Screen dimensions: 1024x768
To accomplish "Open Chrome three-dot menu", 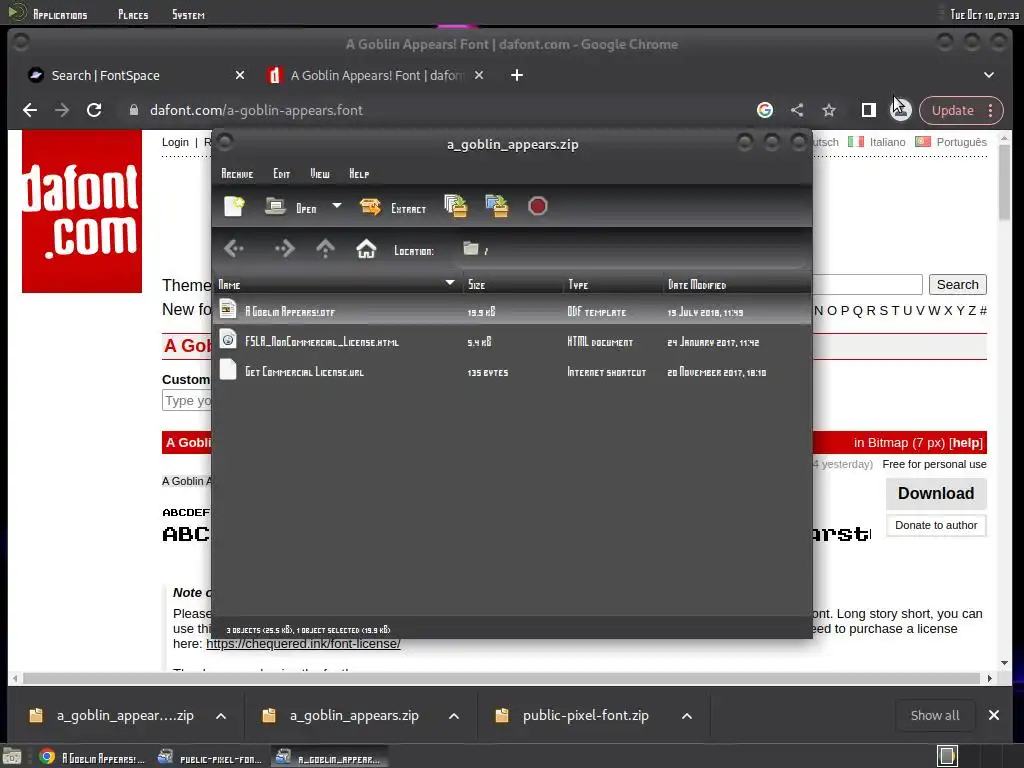I will (x=991, y=110).
